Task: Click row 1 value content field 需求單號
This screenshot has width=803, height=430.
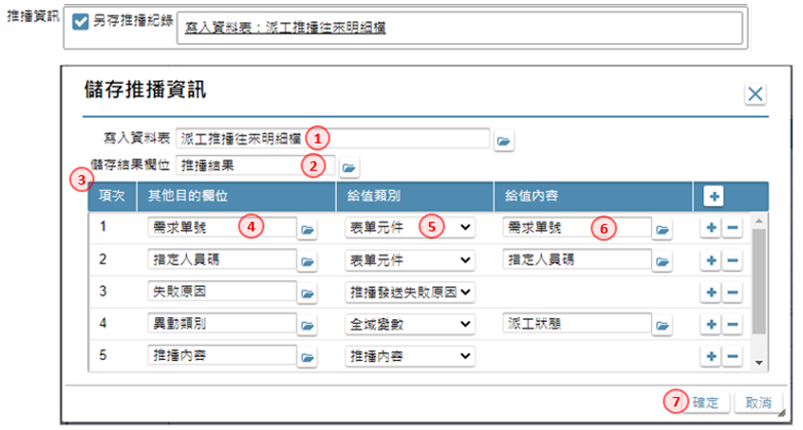Action: (x=577, y=227)
